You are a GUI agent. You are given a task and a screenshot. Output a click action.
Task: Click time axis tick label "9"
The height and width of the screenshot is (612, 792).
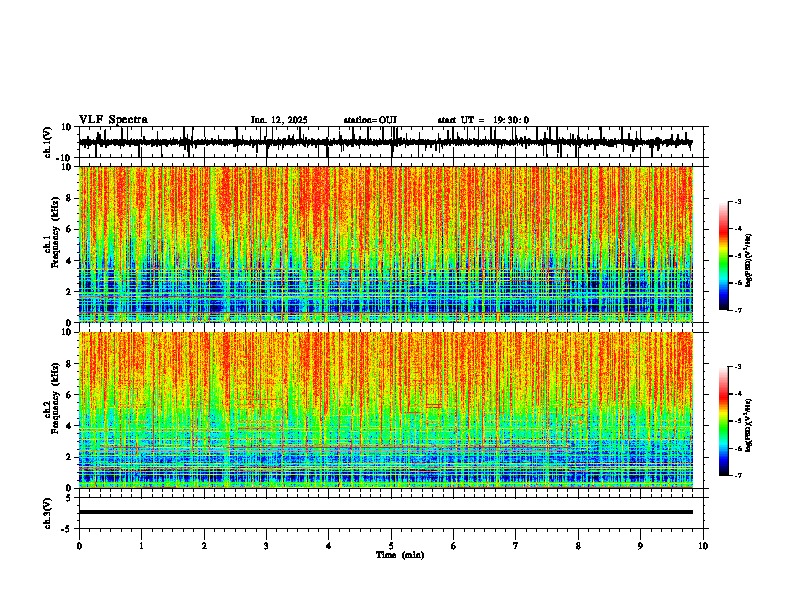(x=640, y=546)
